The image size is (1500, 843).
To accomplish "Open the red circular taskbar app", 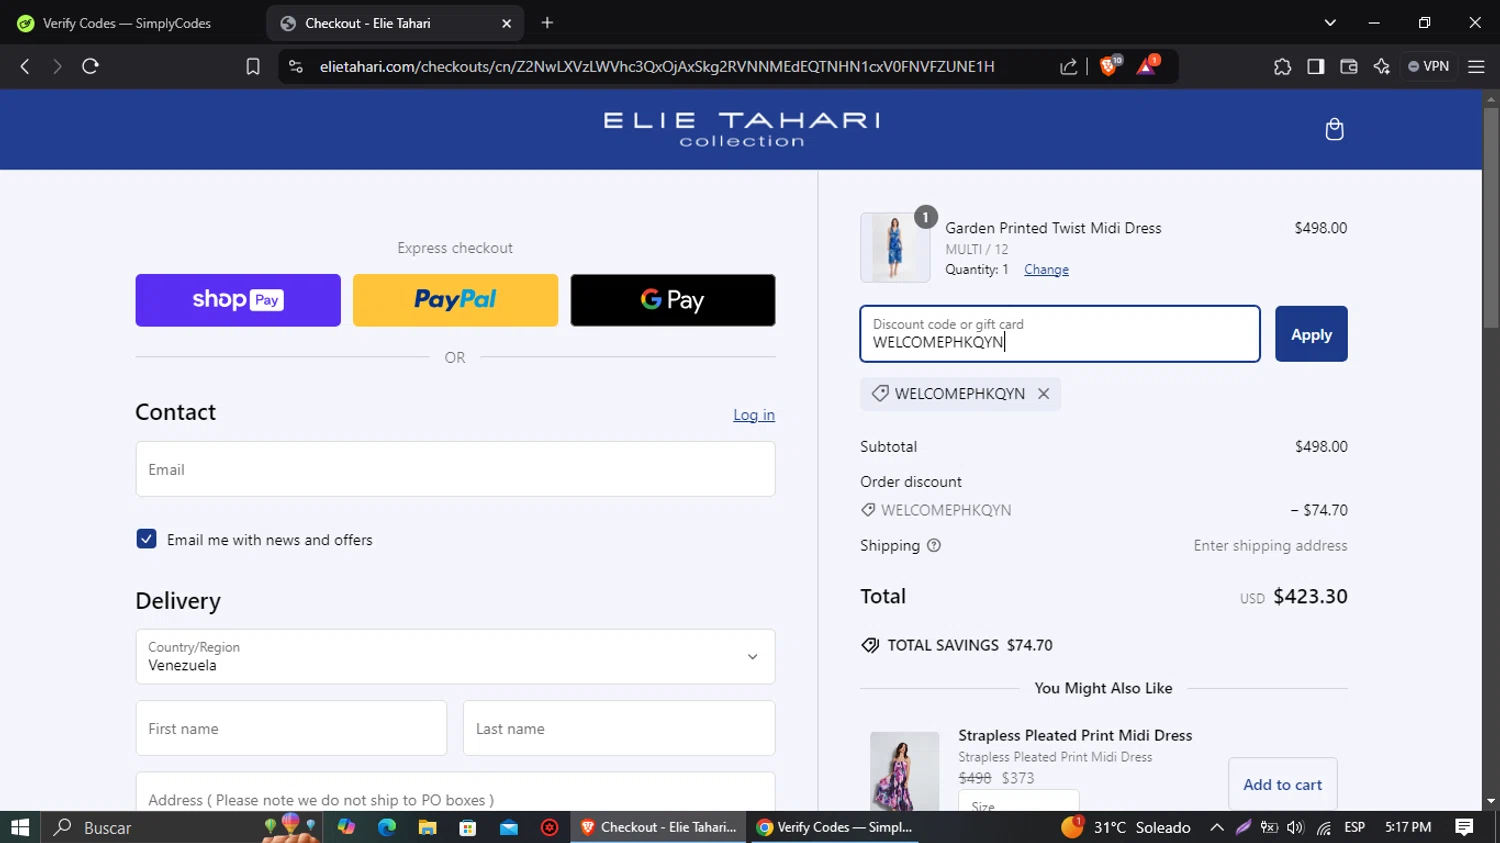I will pos(549,827).
